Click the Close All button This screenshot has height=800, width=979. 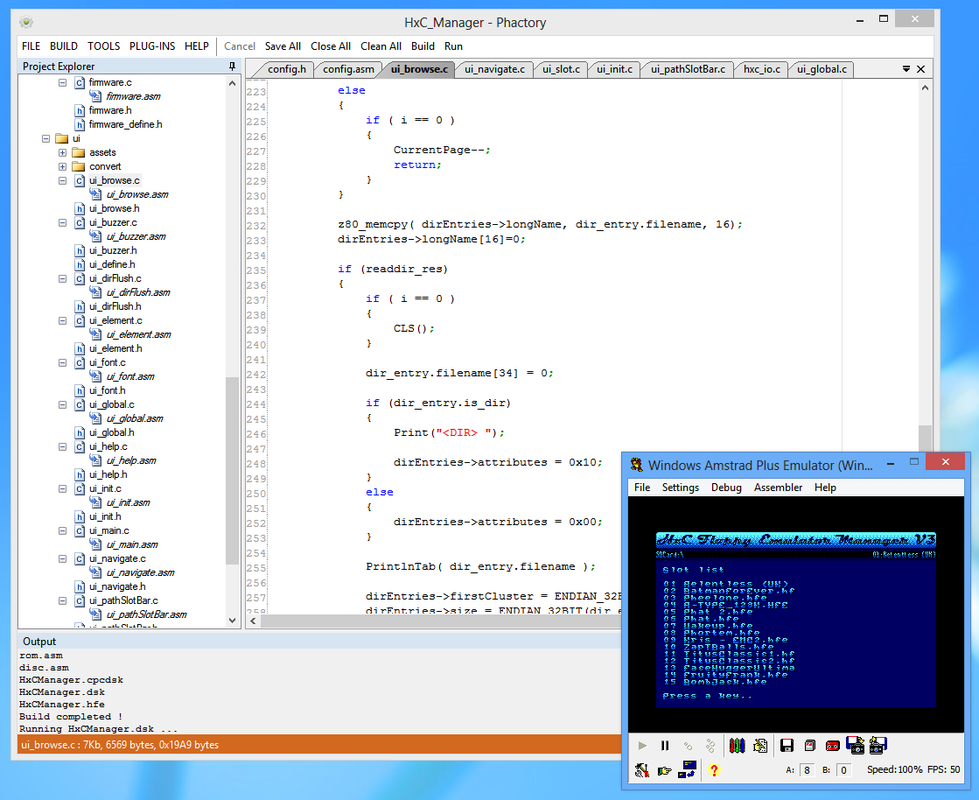tap(330, 46)
